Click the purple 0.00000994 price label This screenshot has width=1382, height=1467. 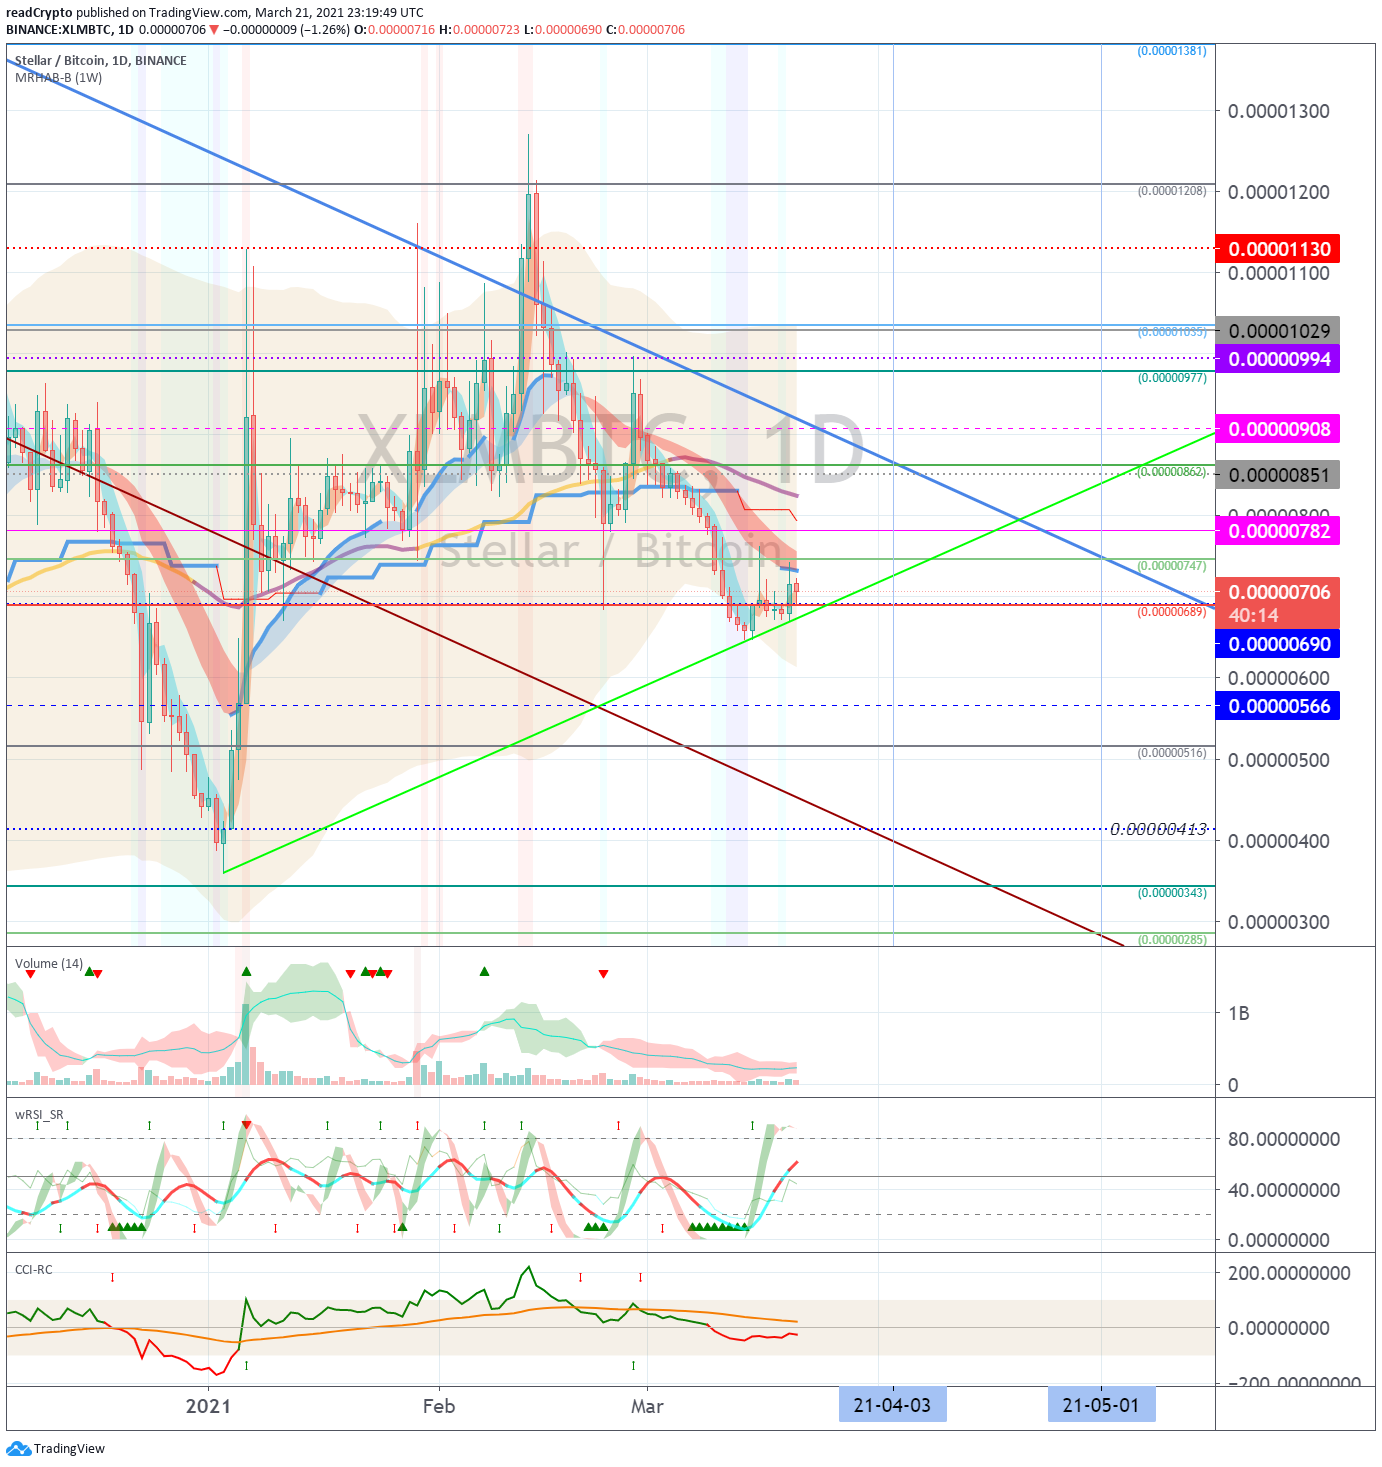pyautogui.click(x=1277, y=359)
